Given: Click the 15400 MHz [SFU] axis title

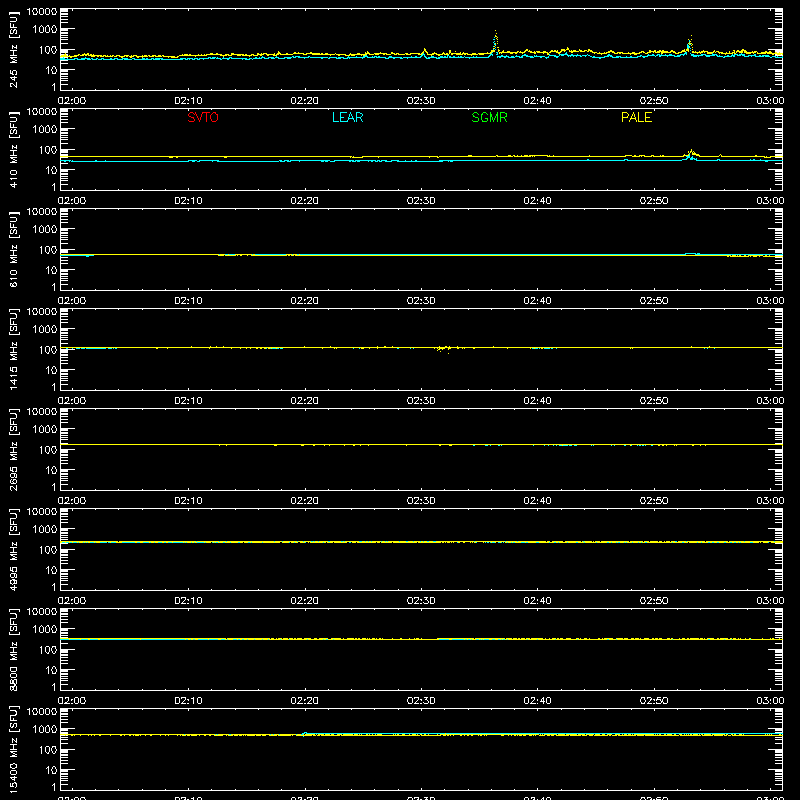Looking at the screenshot, I should click(x=14, y=749).
